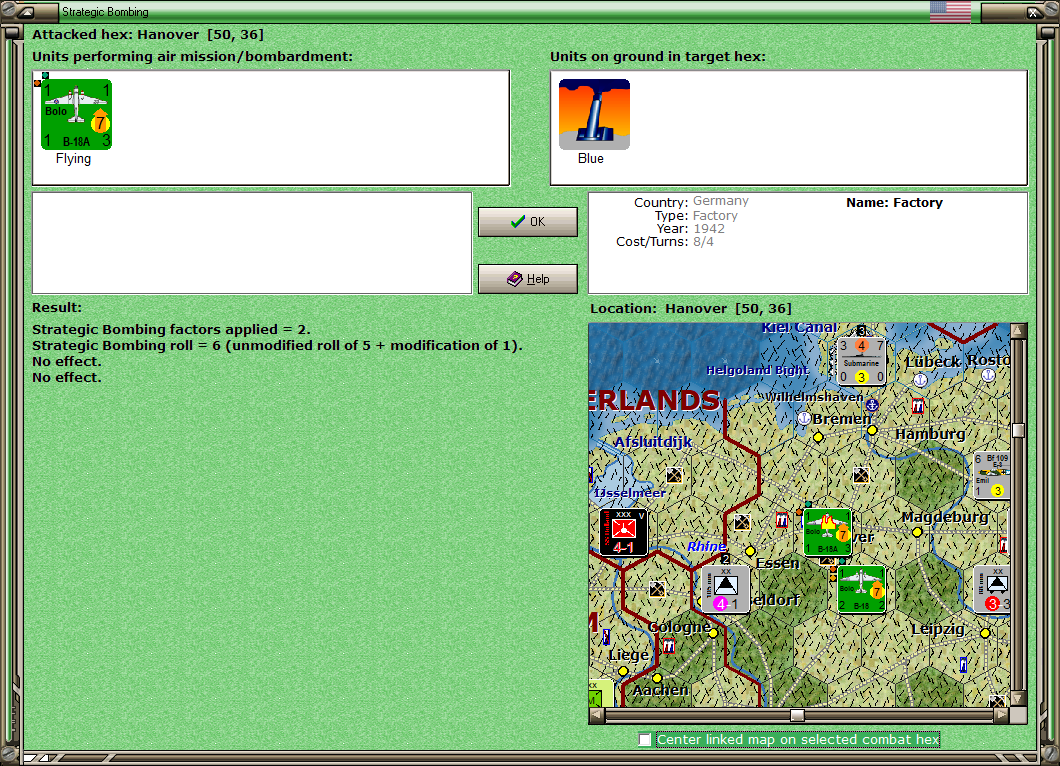Open the Help dialog
Viewport: 1060px width, 766px height.
(527, 278)
